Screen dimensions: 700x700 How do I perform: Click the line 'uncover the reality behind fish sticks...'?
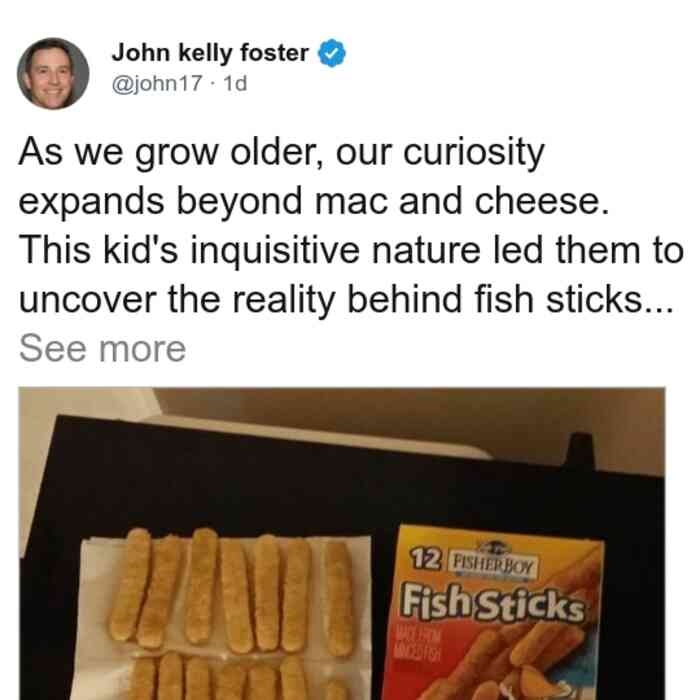pos(346,300)
